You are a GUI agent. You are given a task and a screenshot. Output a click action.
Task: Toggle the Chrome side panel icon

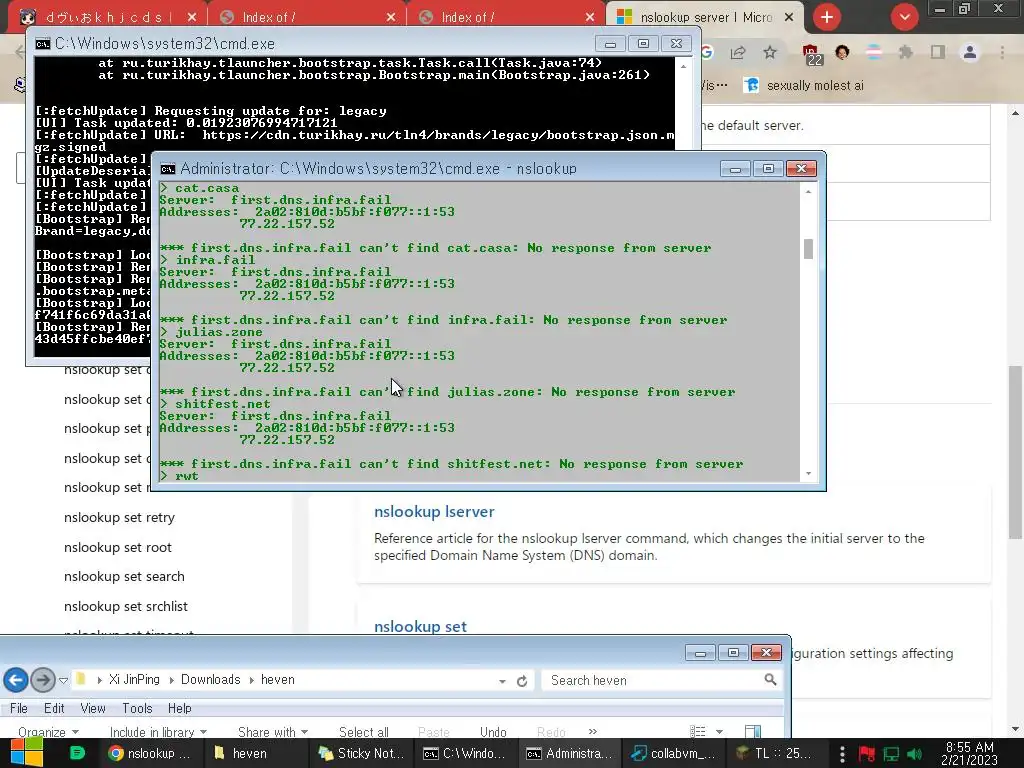[x=938, y=52]
